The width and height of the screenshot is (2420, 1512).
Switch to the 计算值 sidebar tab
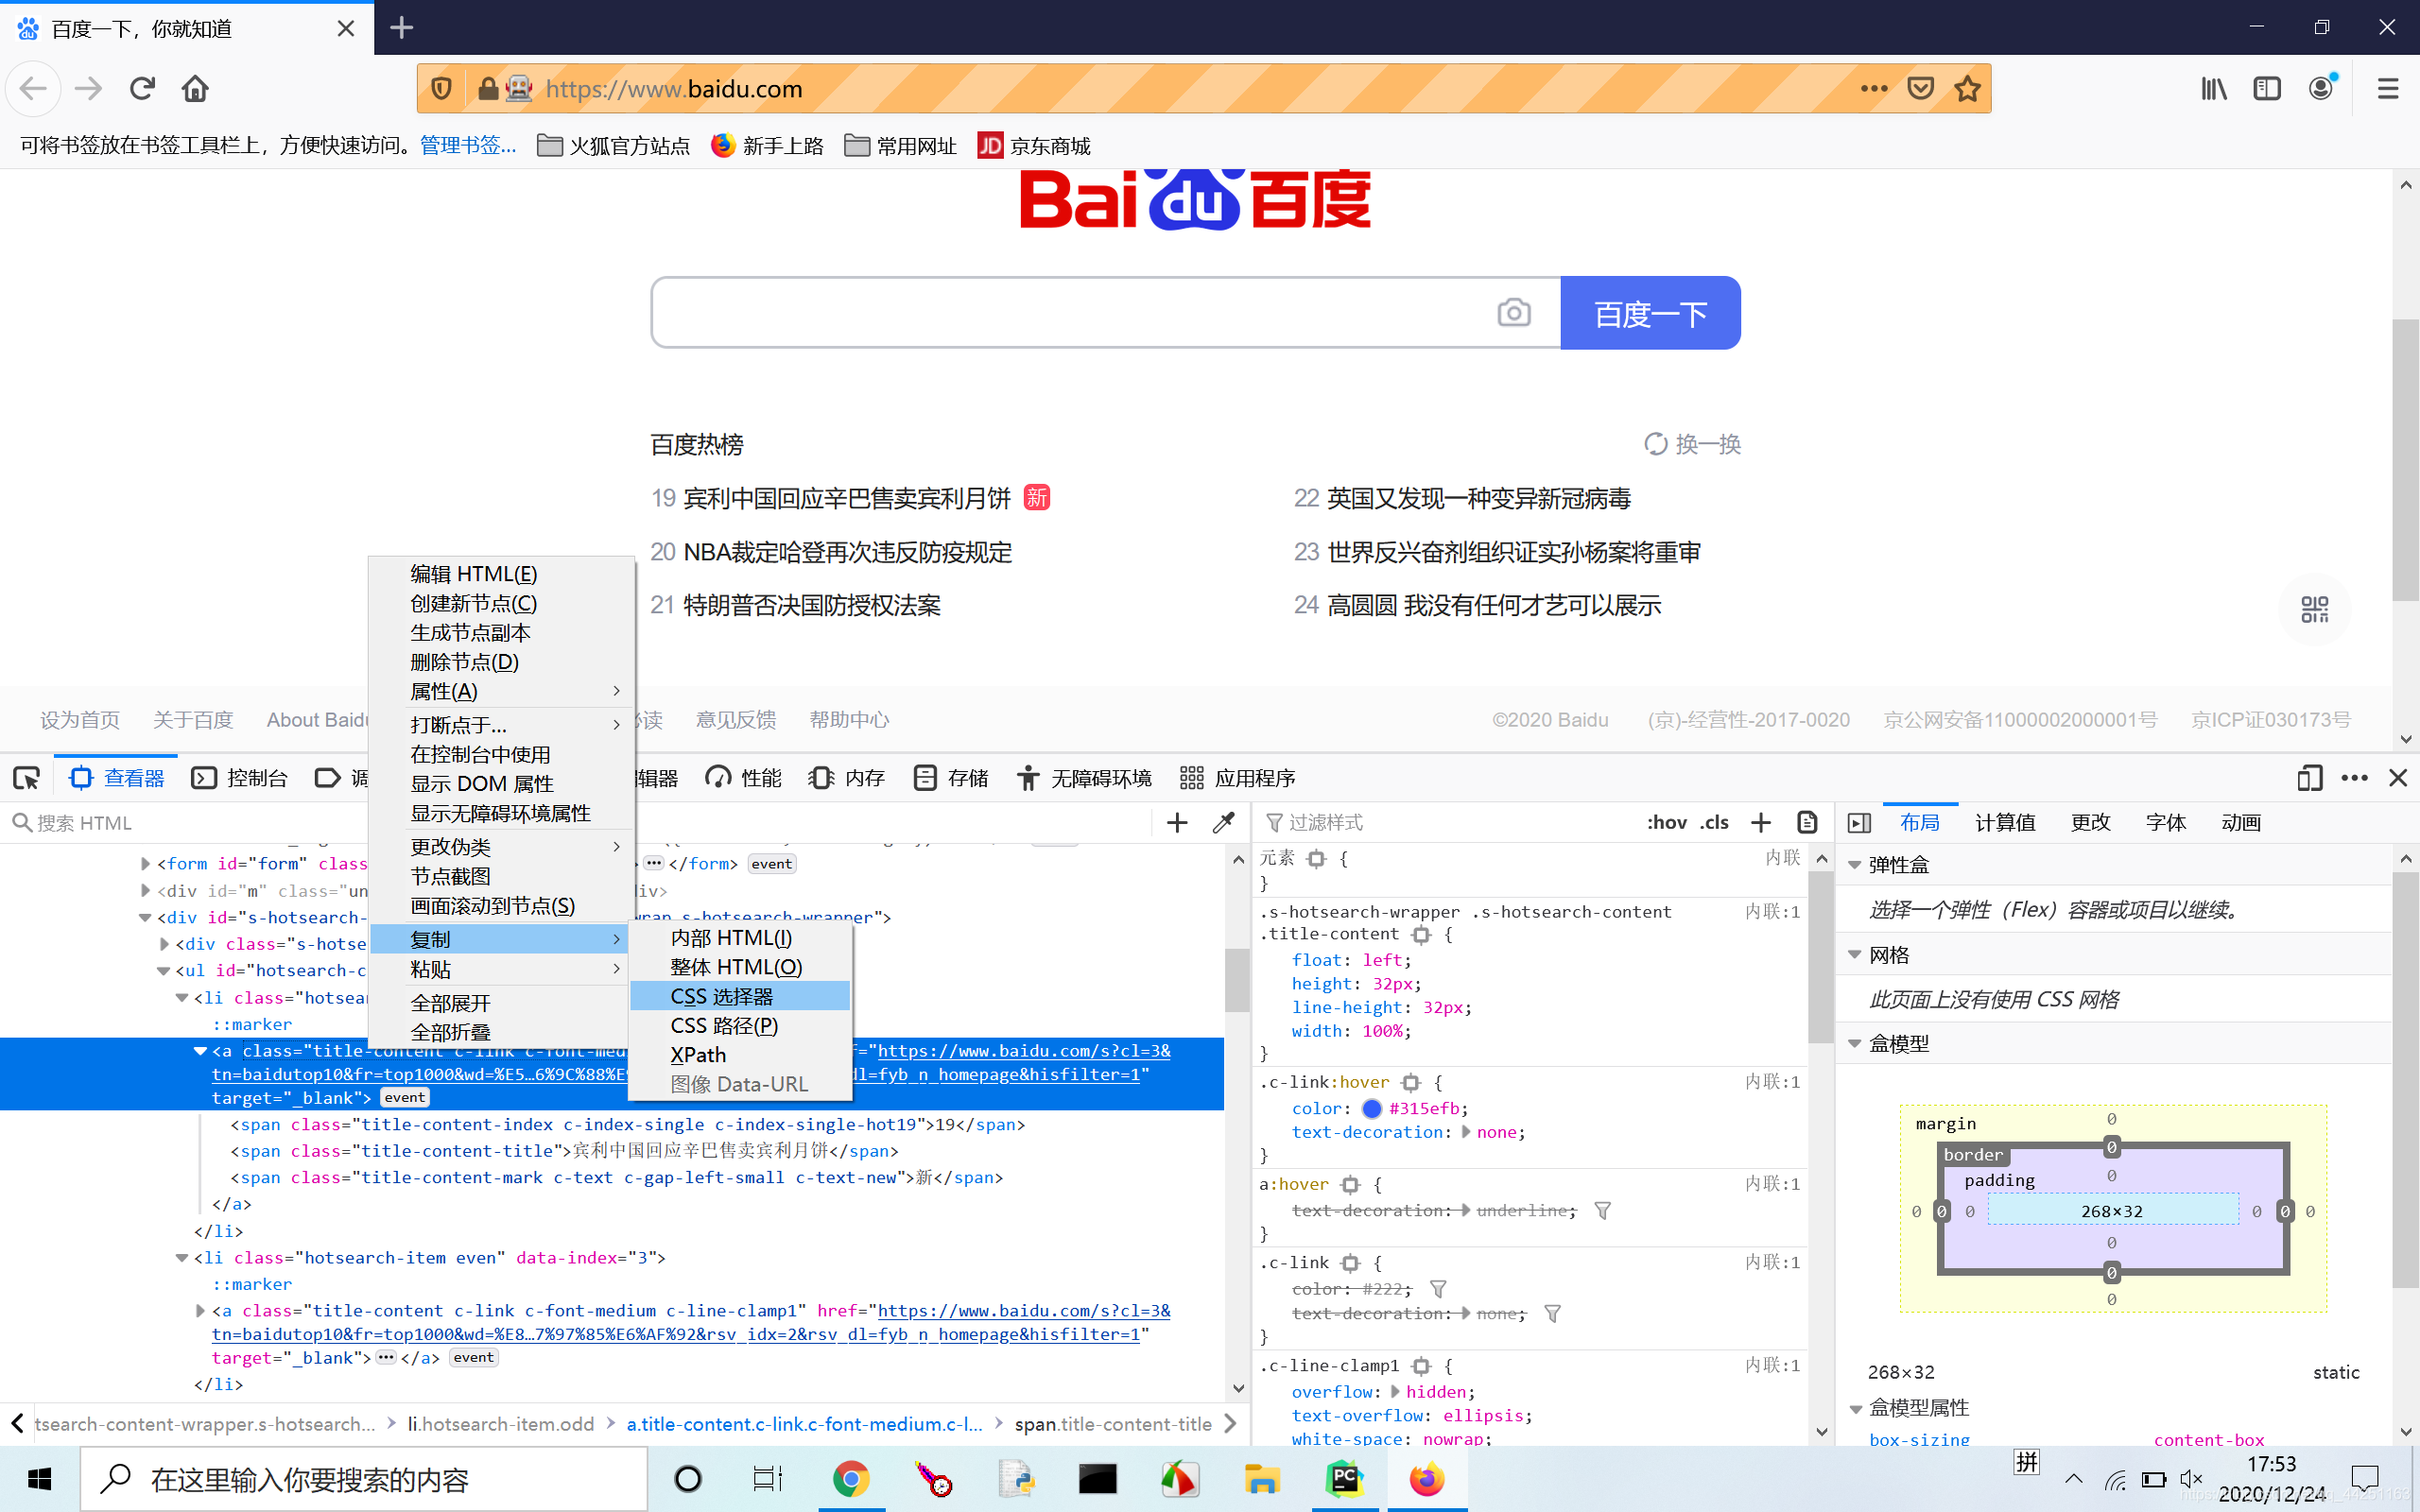click(x=2005, y=822)
